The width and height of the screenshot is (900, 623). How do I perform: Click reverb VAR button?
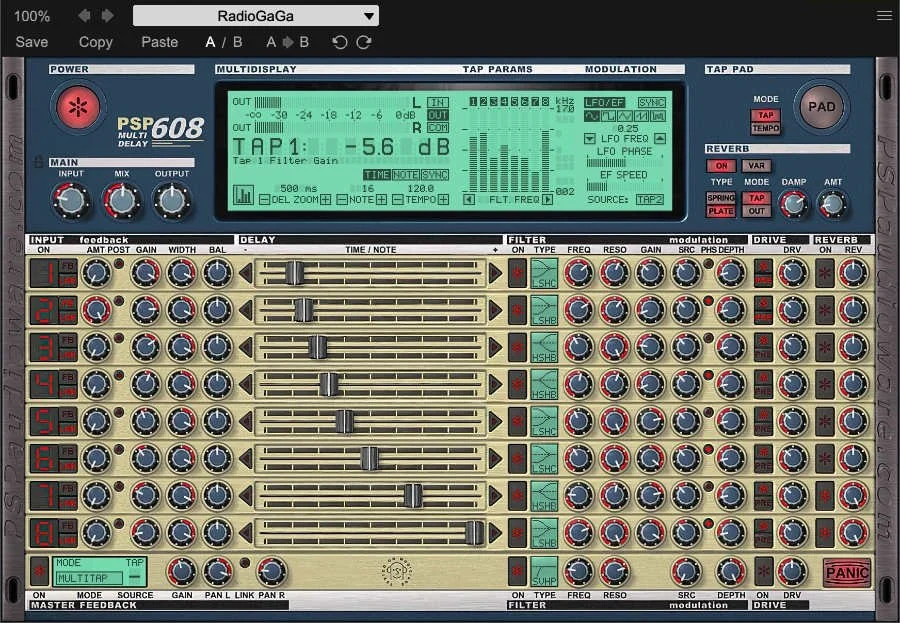tap(756, 166)
